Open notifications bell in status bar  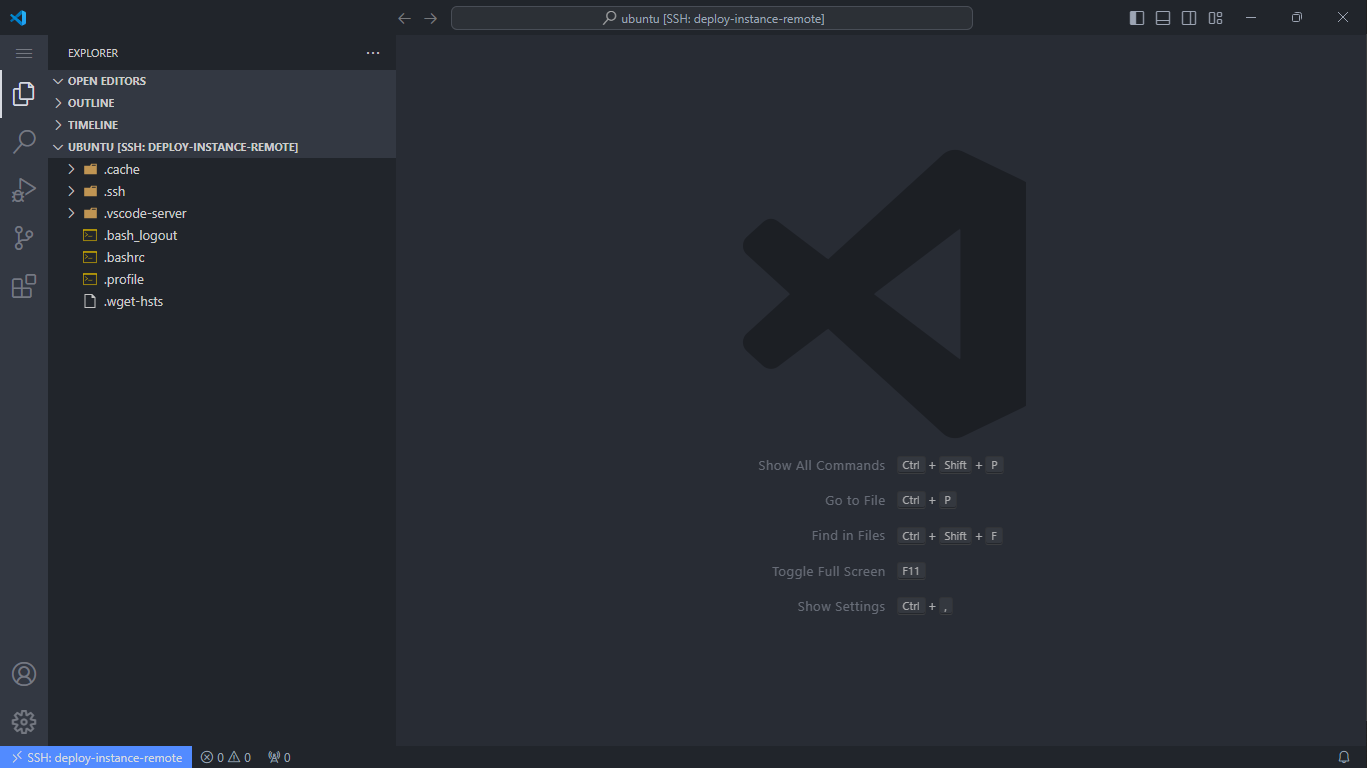point(1344,757)
